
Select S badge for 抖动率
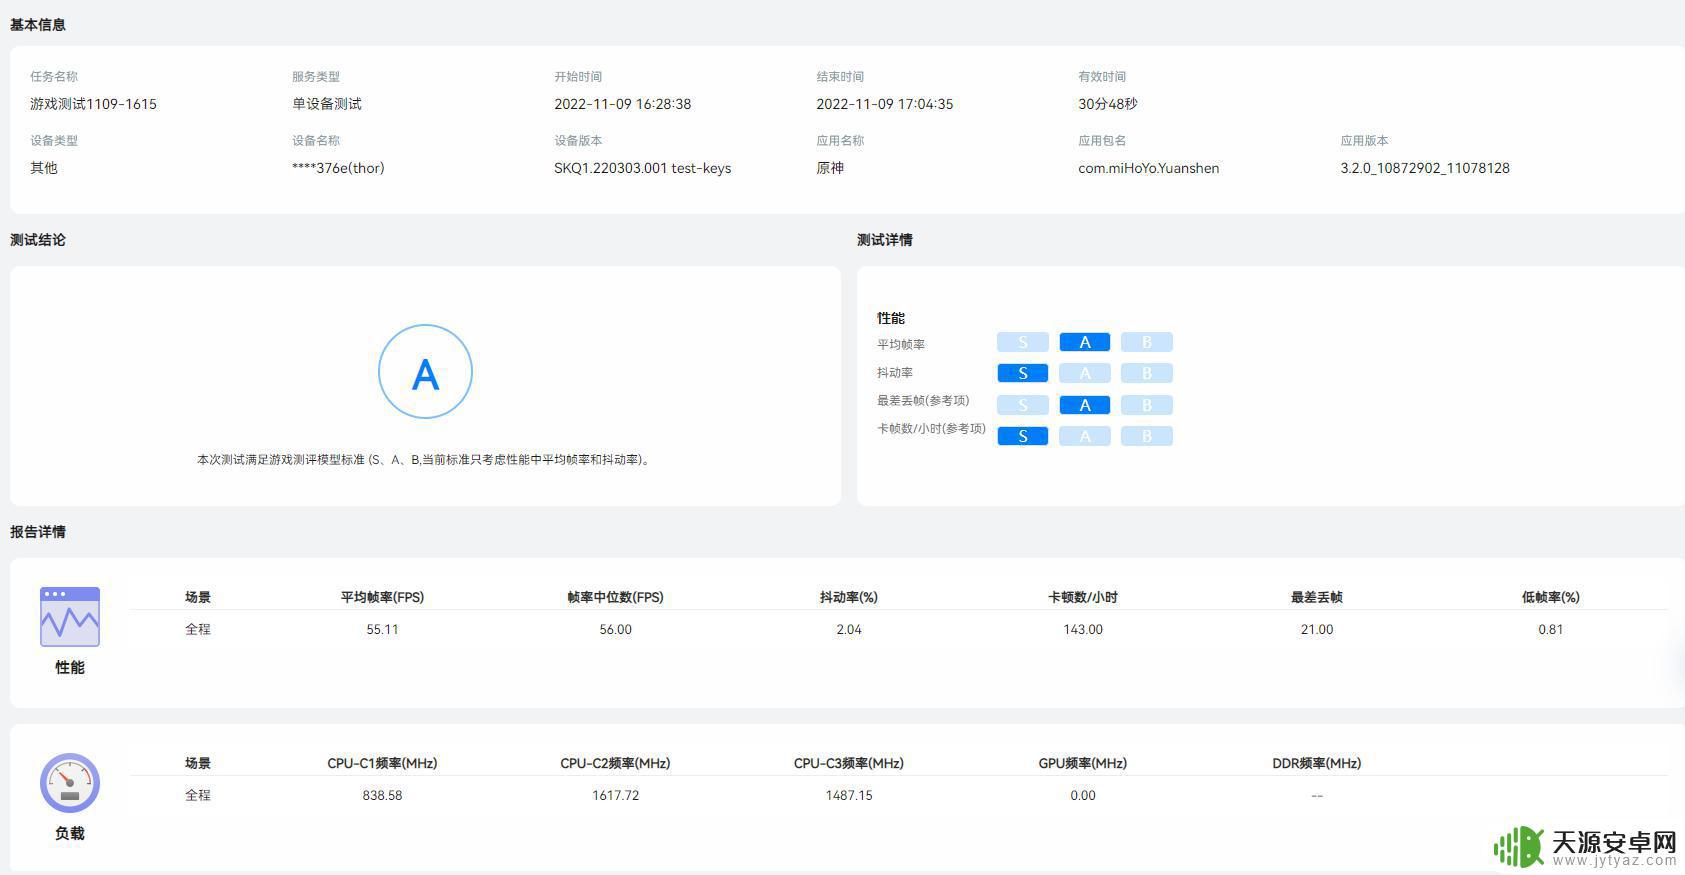(1023, 373)
